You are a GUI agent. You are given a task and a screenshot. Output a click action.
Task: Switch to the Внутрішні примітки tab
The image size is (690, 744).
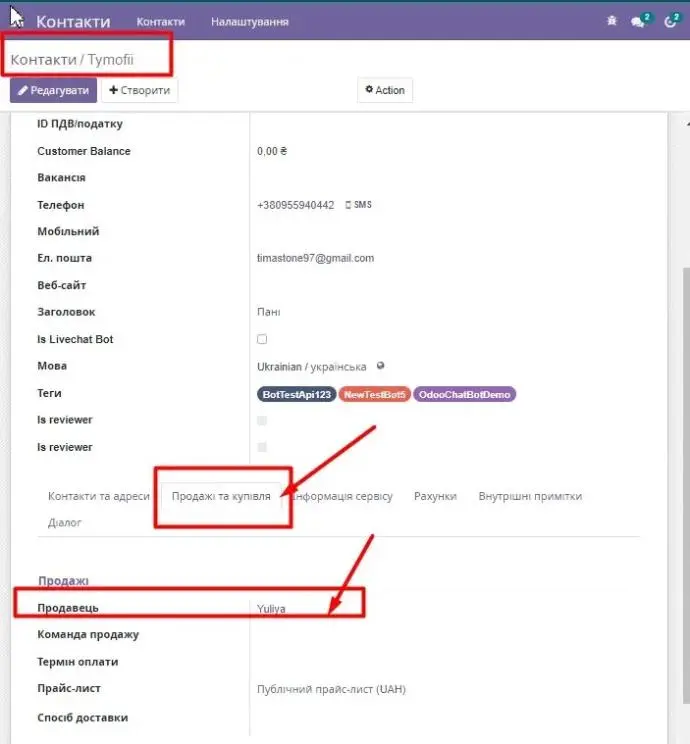(x=530, y=496)
